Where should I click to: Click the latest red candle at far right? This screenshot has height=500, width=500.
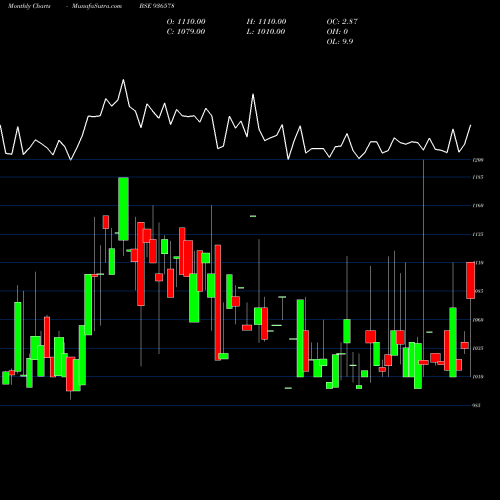(x=470, y=280)
